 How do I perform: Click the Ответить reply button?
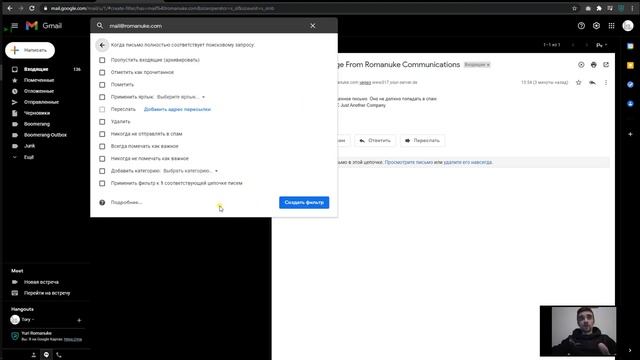tap(375, 140)
